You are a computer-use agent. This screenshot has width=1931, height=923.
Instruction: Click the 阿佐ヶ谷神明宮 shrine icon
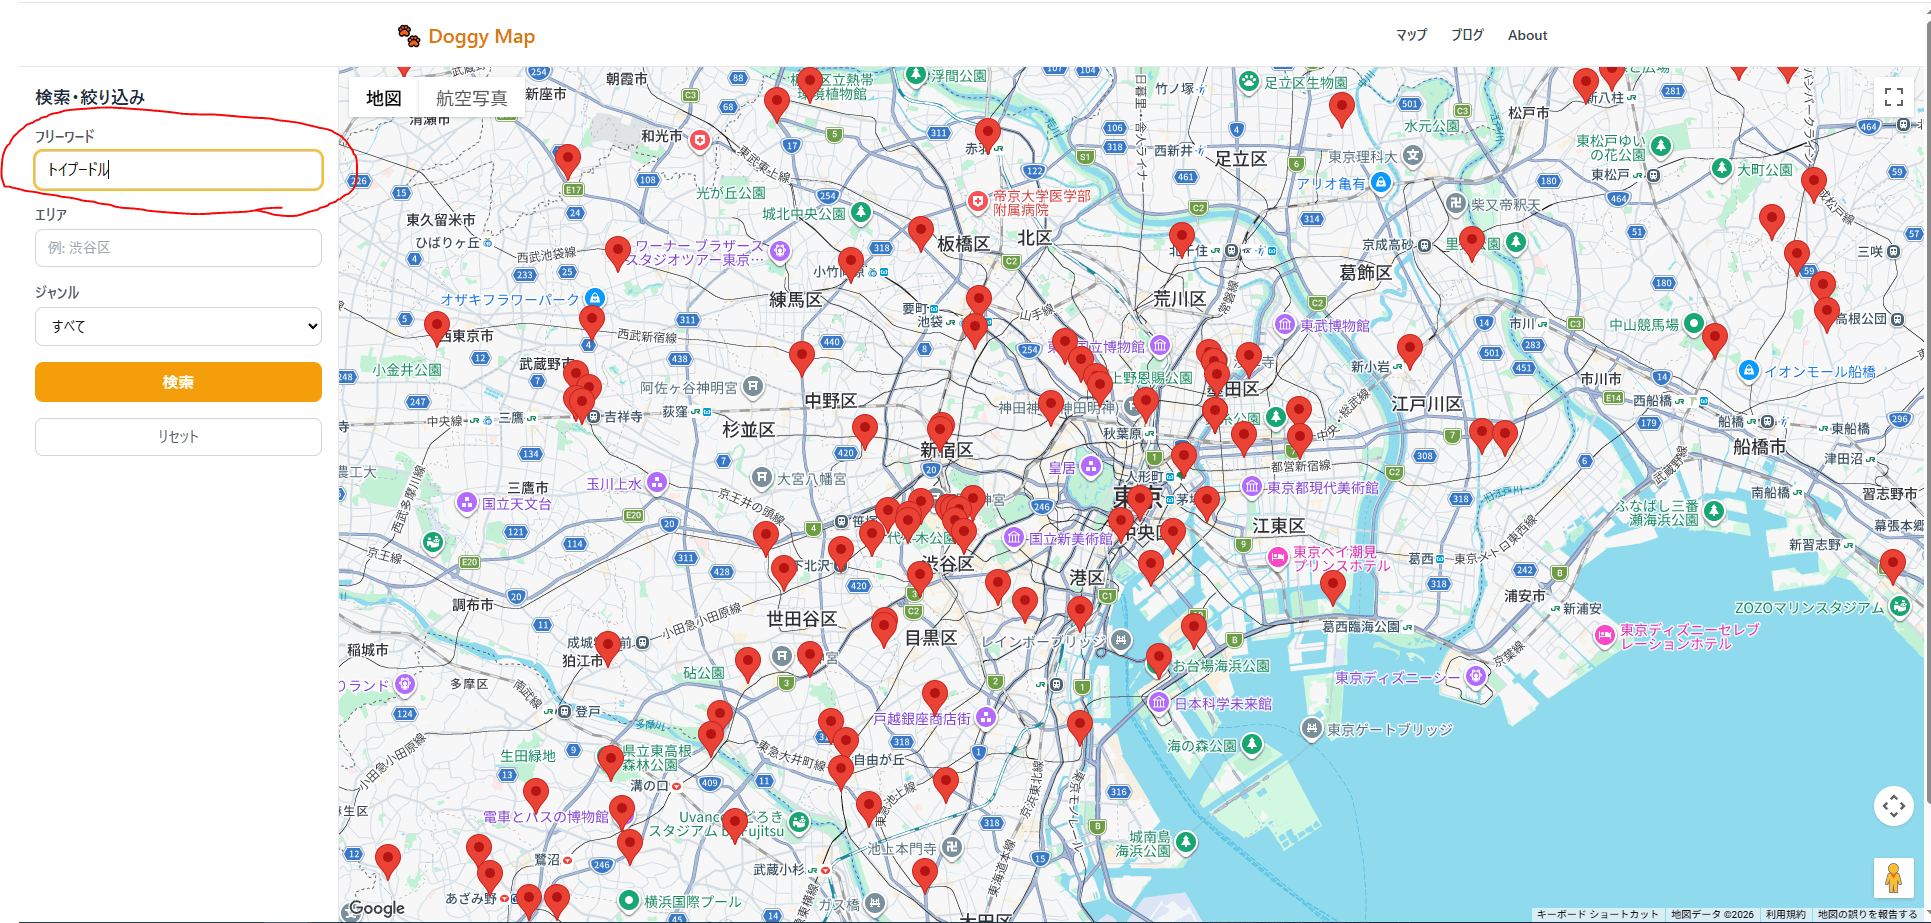753,386
